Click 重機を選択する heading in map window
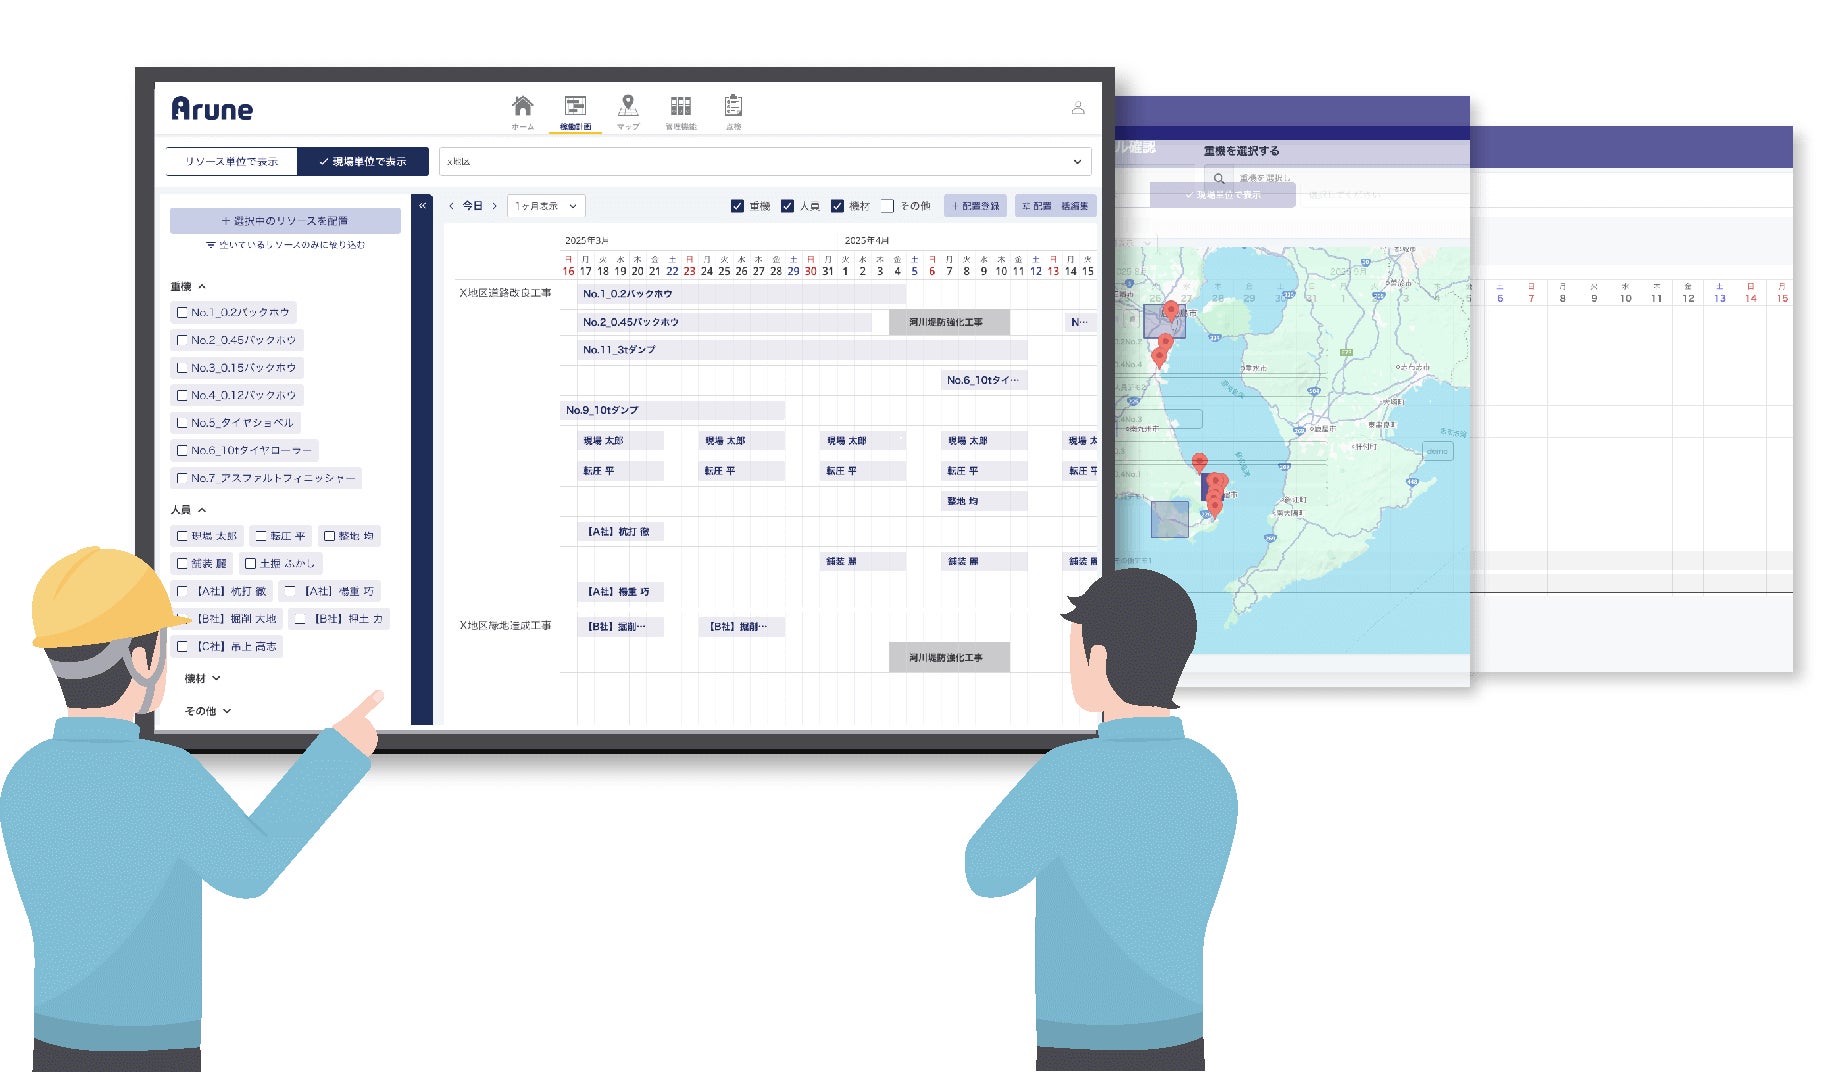The width and height of the screenshot is (1824, 1072). tap(1241, 151)
